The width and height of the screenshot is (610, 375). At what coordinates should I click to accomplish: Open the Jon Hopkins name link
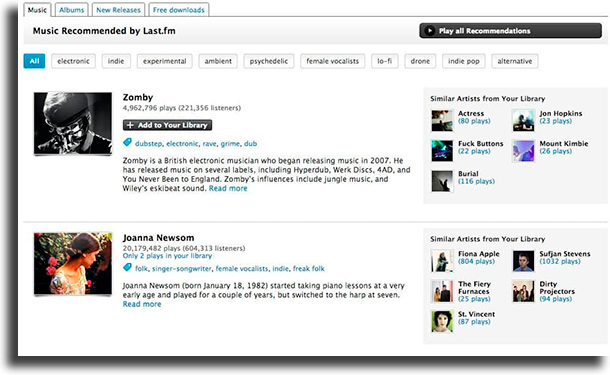coord(561,113)
